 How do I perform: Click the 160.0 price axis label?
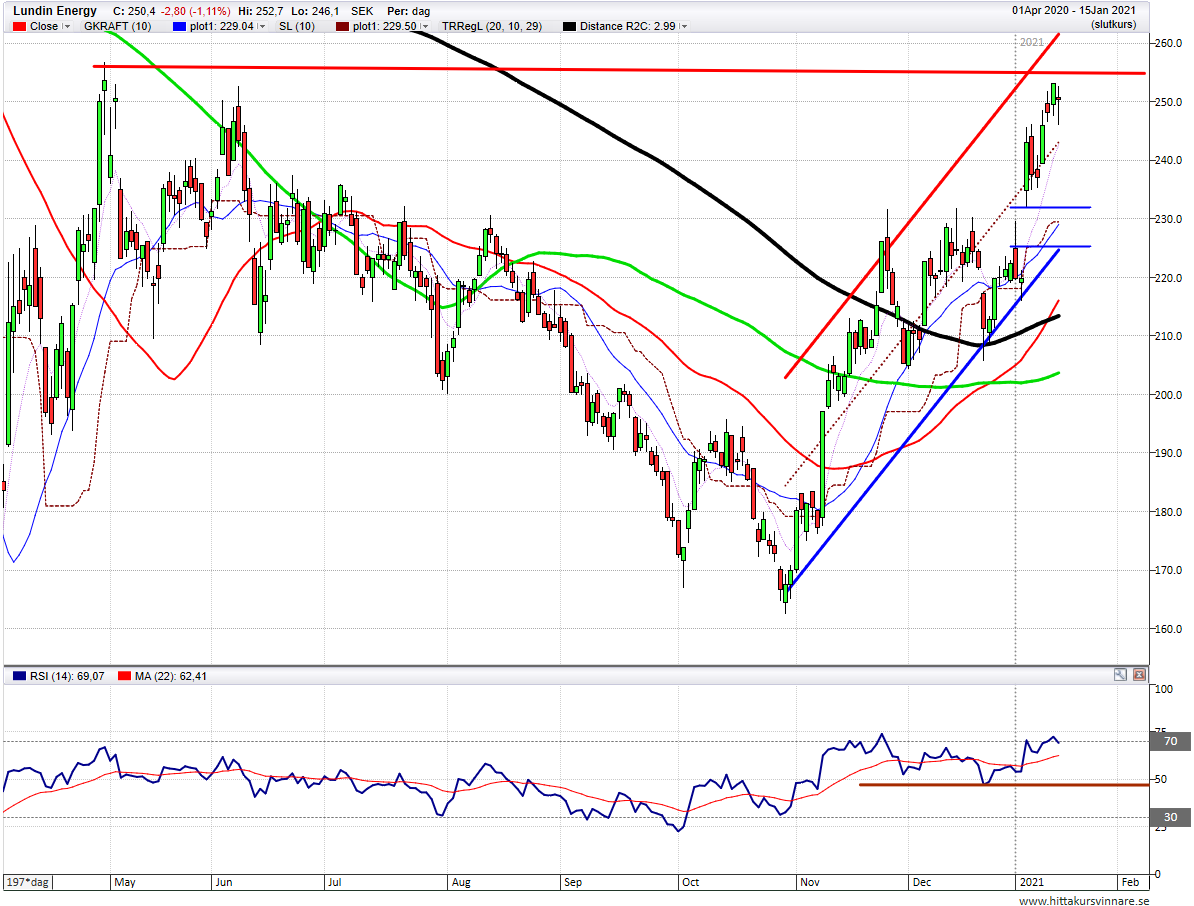coord(1168,629)
